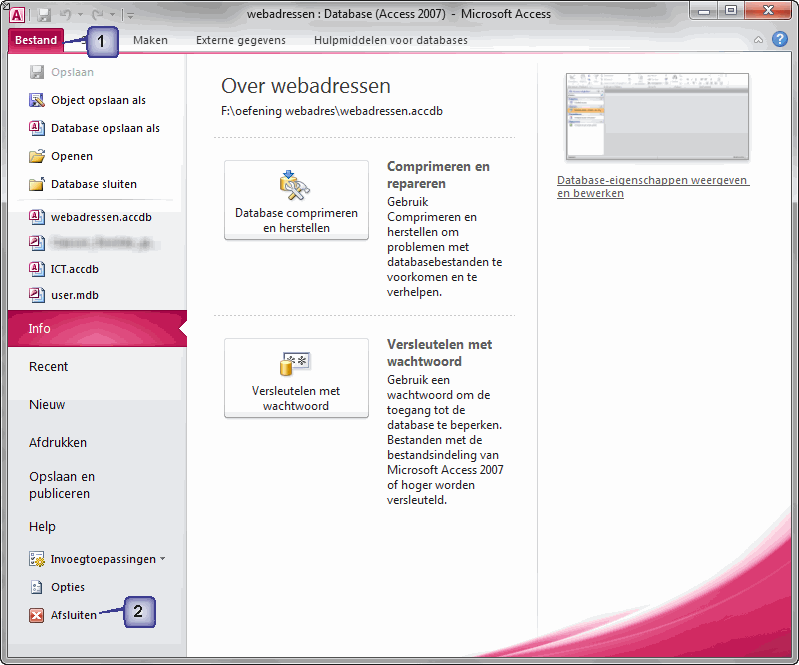Viewport: 799px width, 665px height.
Task: Maximize the Access window
Action: coord(731,11)
